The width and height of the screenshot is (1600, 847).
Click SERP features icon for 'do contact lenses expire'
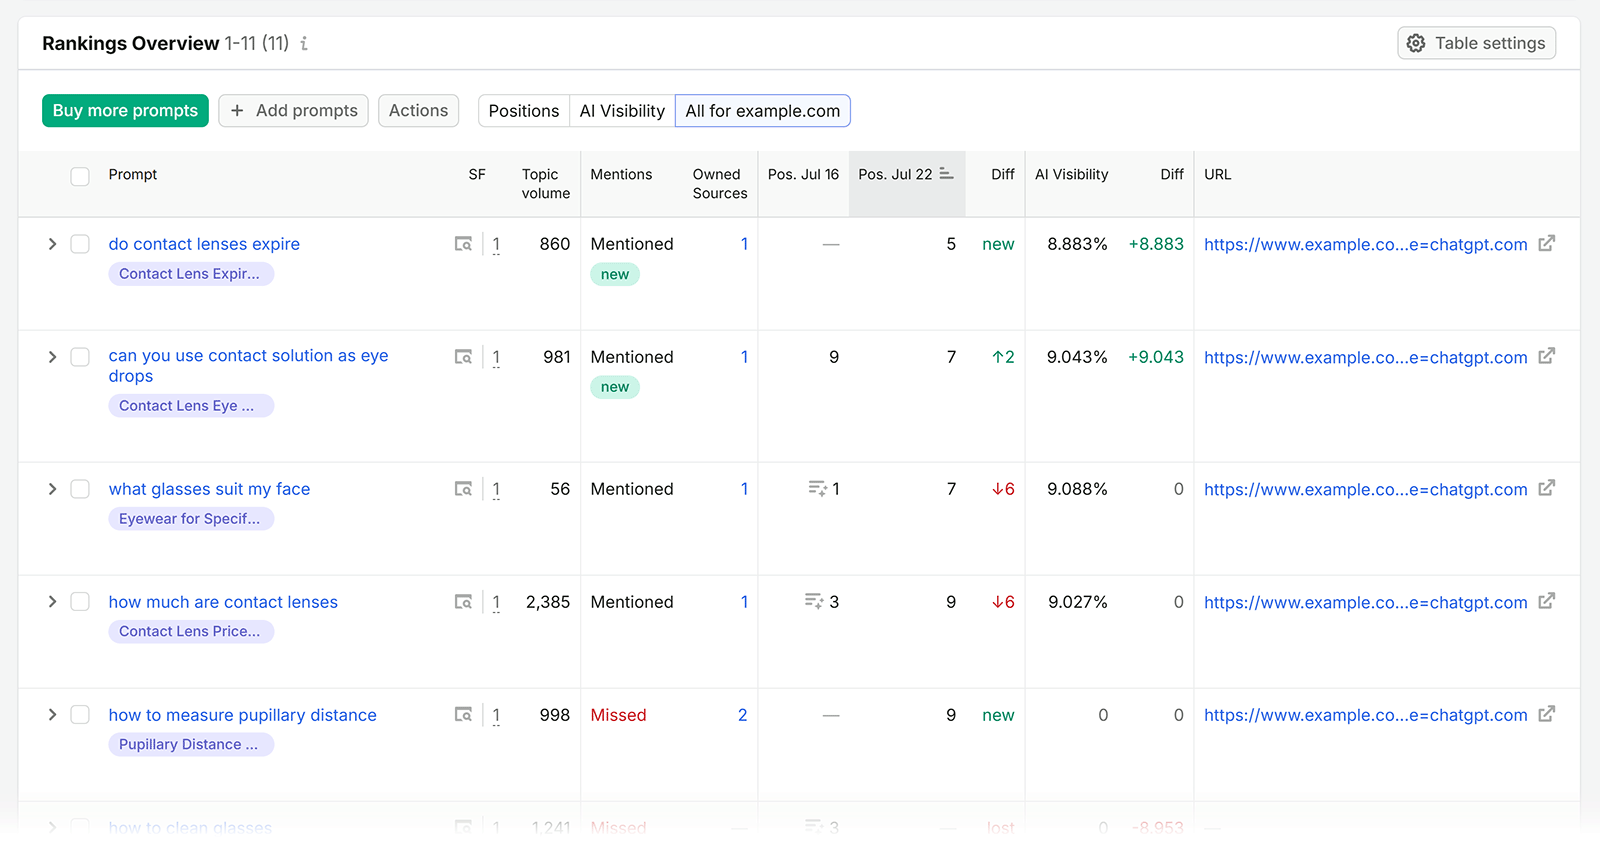(x=463, y=244)
